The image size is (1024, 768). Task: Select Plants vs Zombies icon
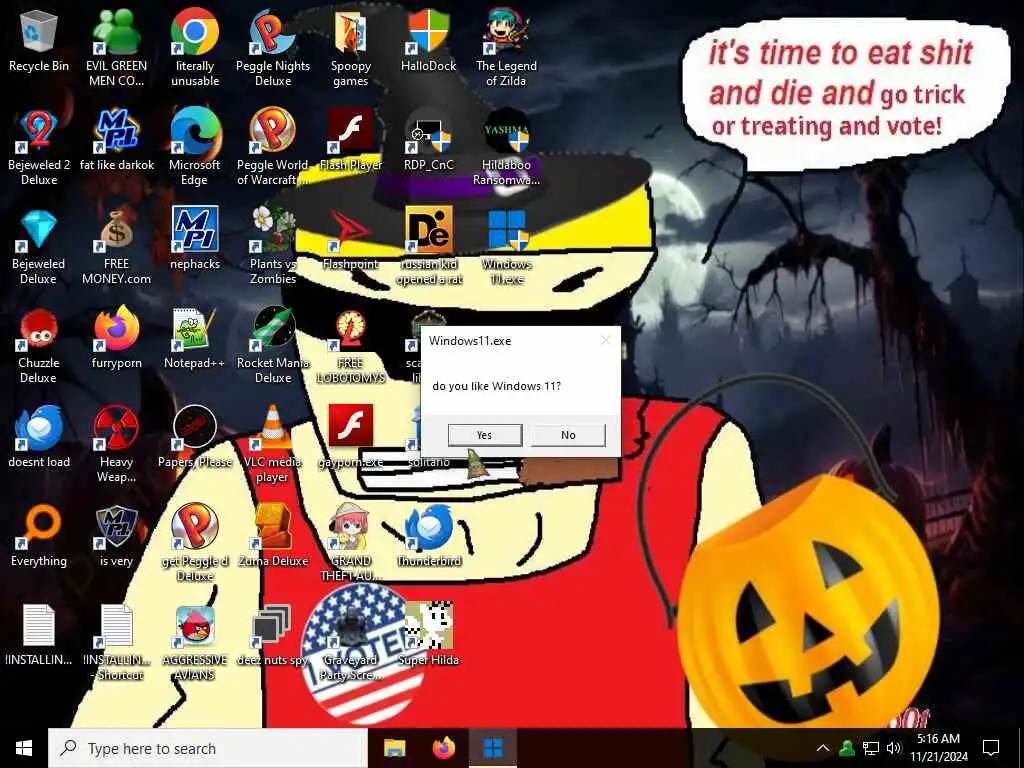coord(273,246)
